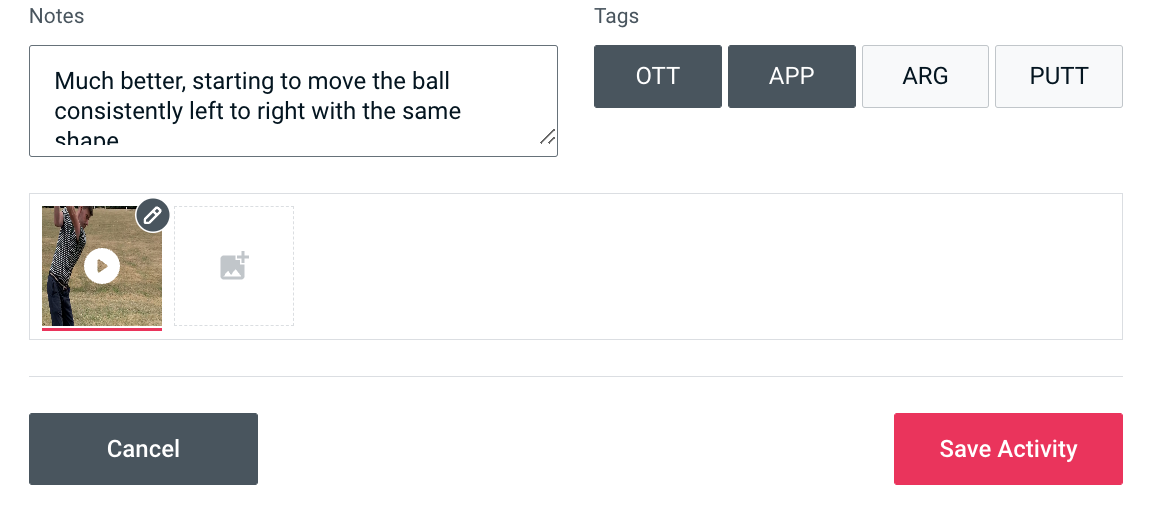Enable the ARG tag
This screenshot has width=1150, height=512.
point(925,76)
